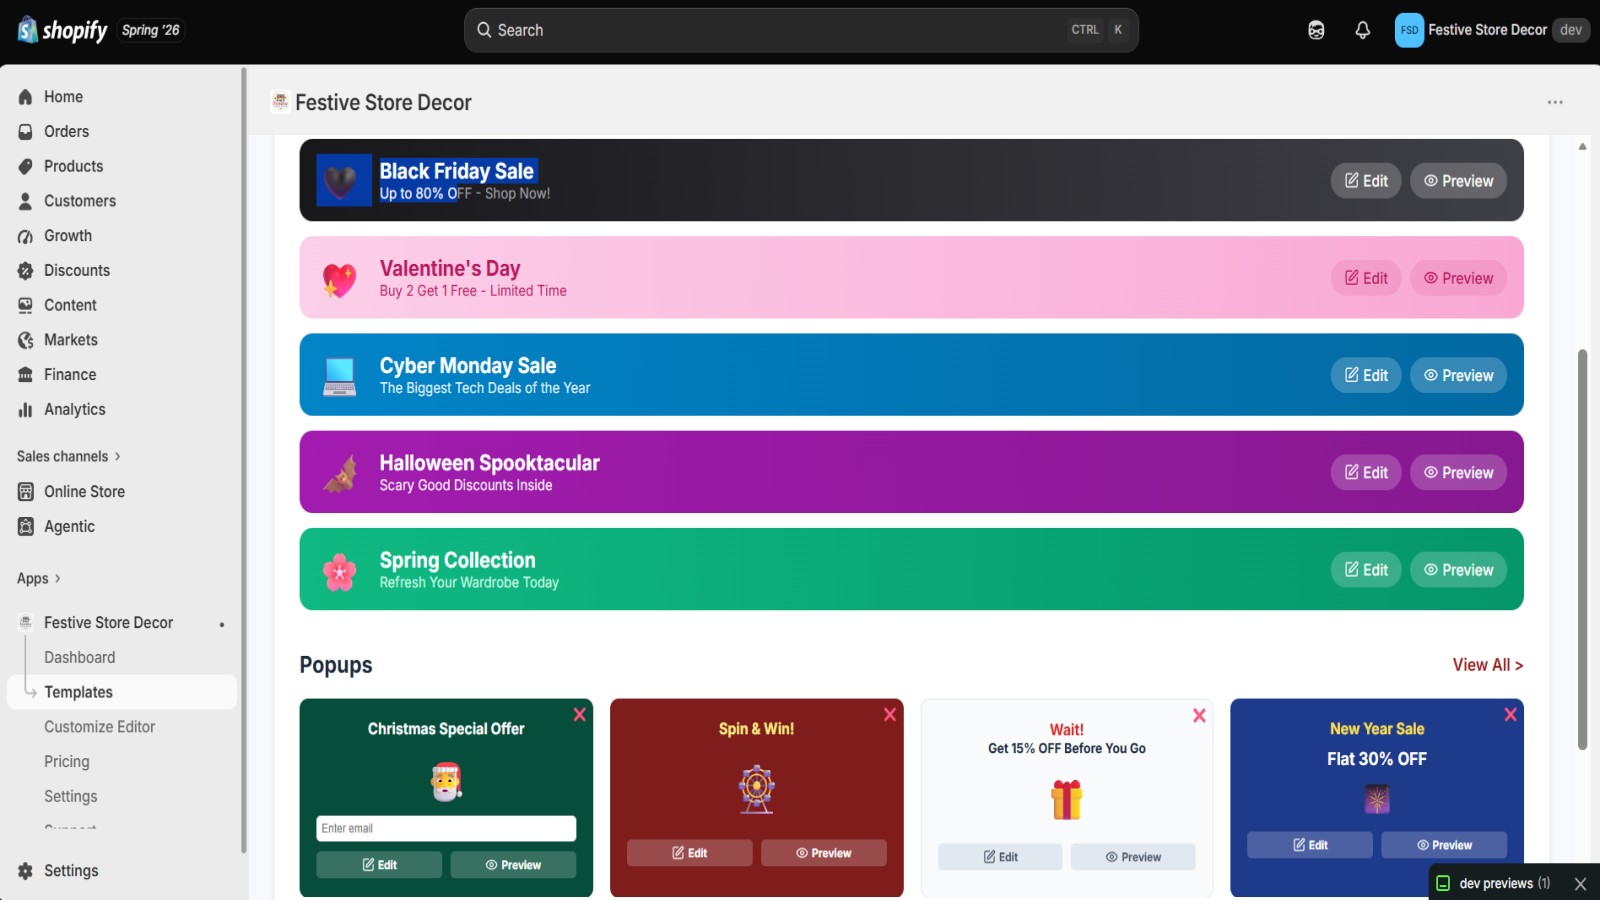Open Customize Editor

100,727
